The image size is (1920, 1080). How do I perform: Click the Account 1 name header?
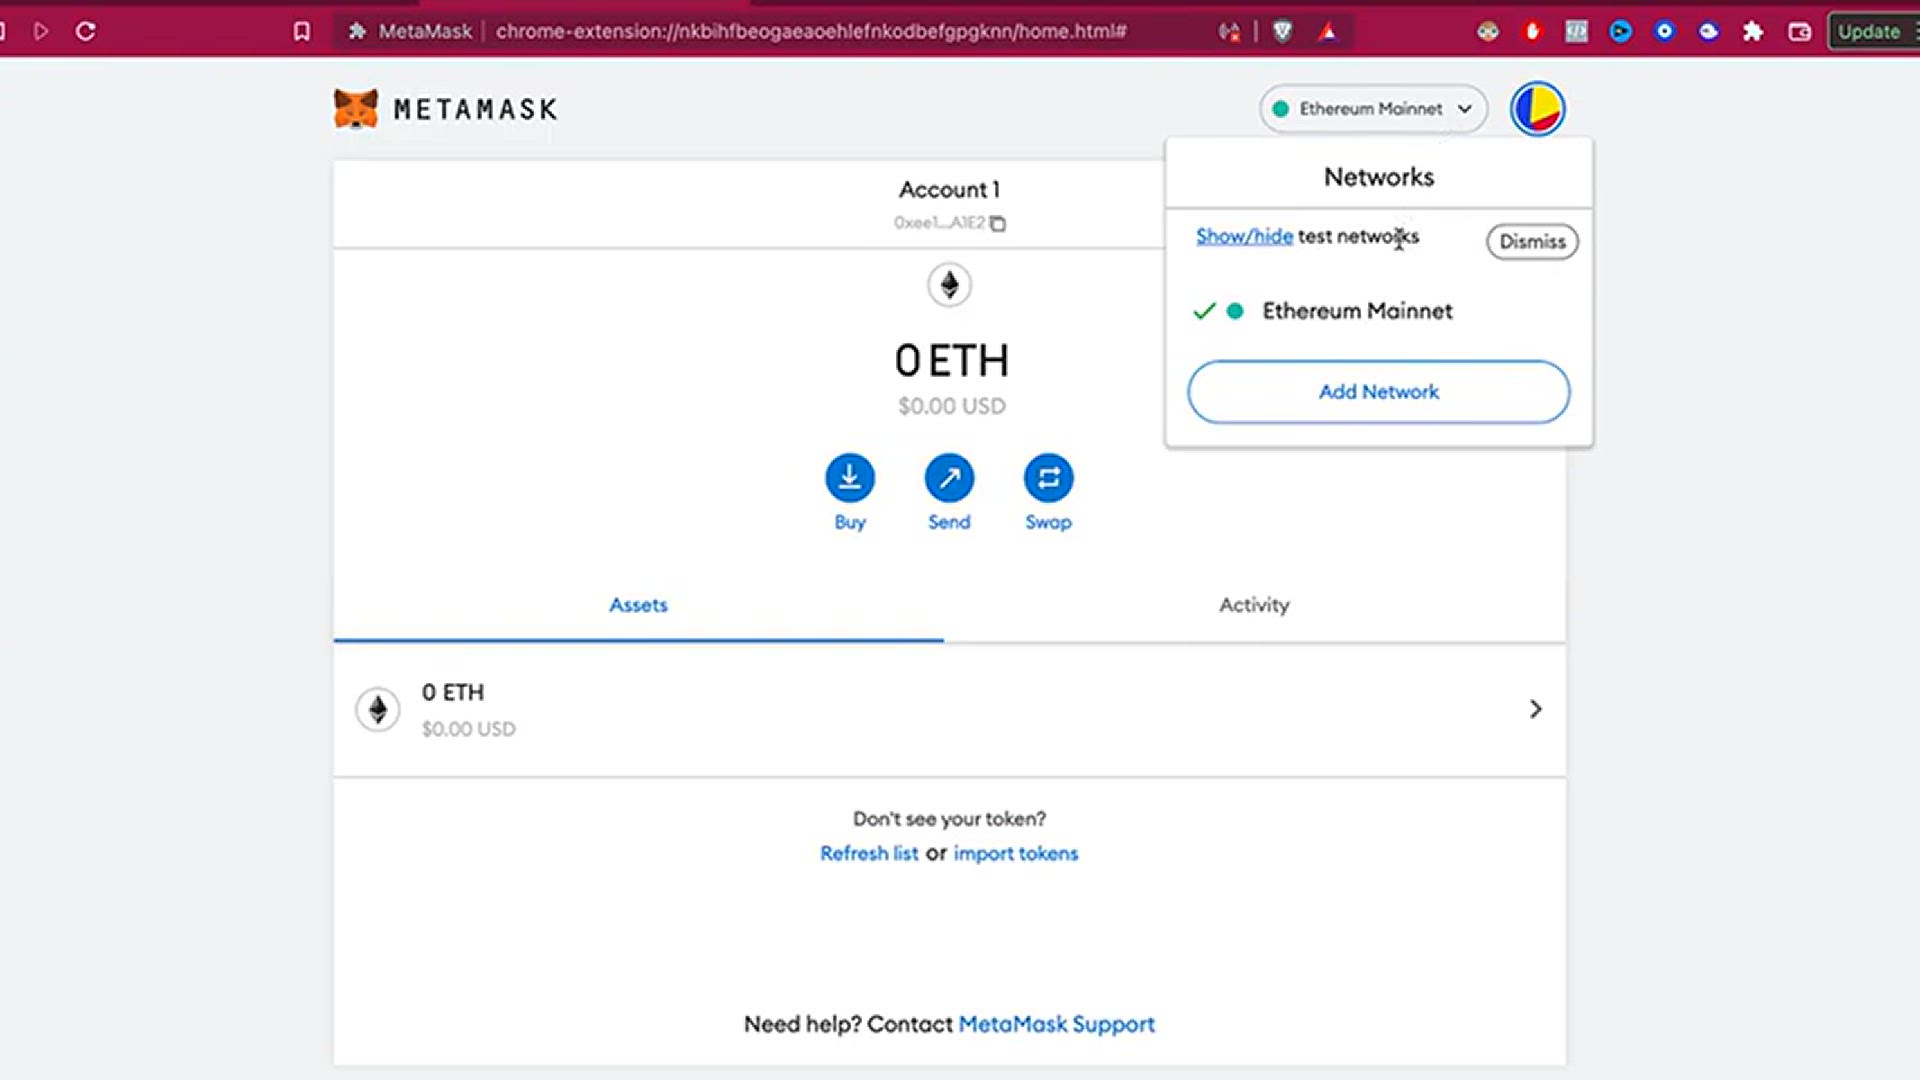click(x=949, y=189)
